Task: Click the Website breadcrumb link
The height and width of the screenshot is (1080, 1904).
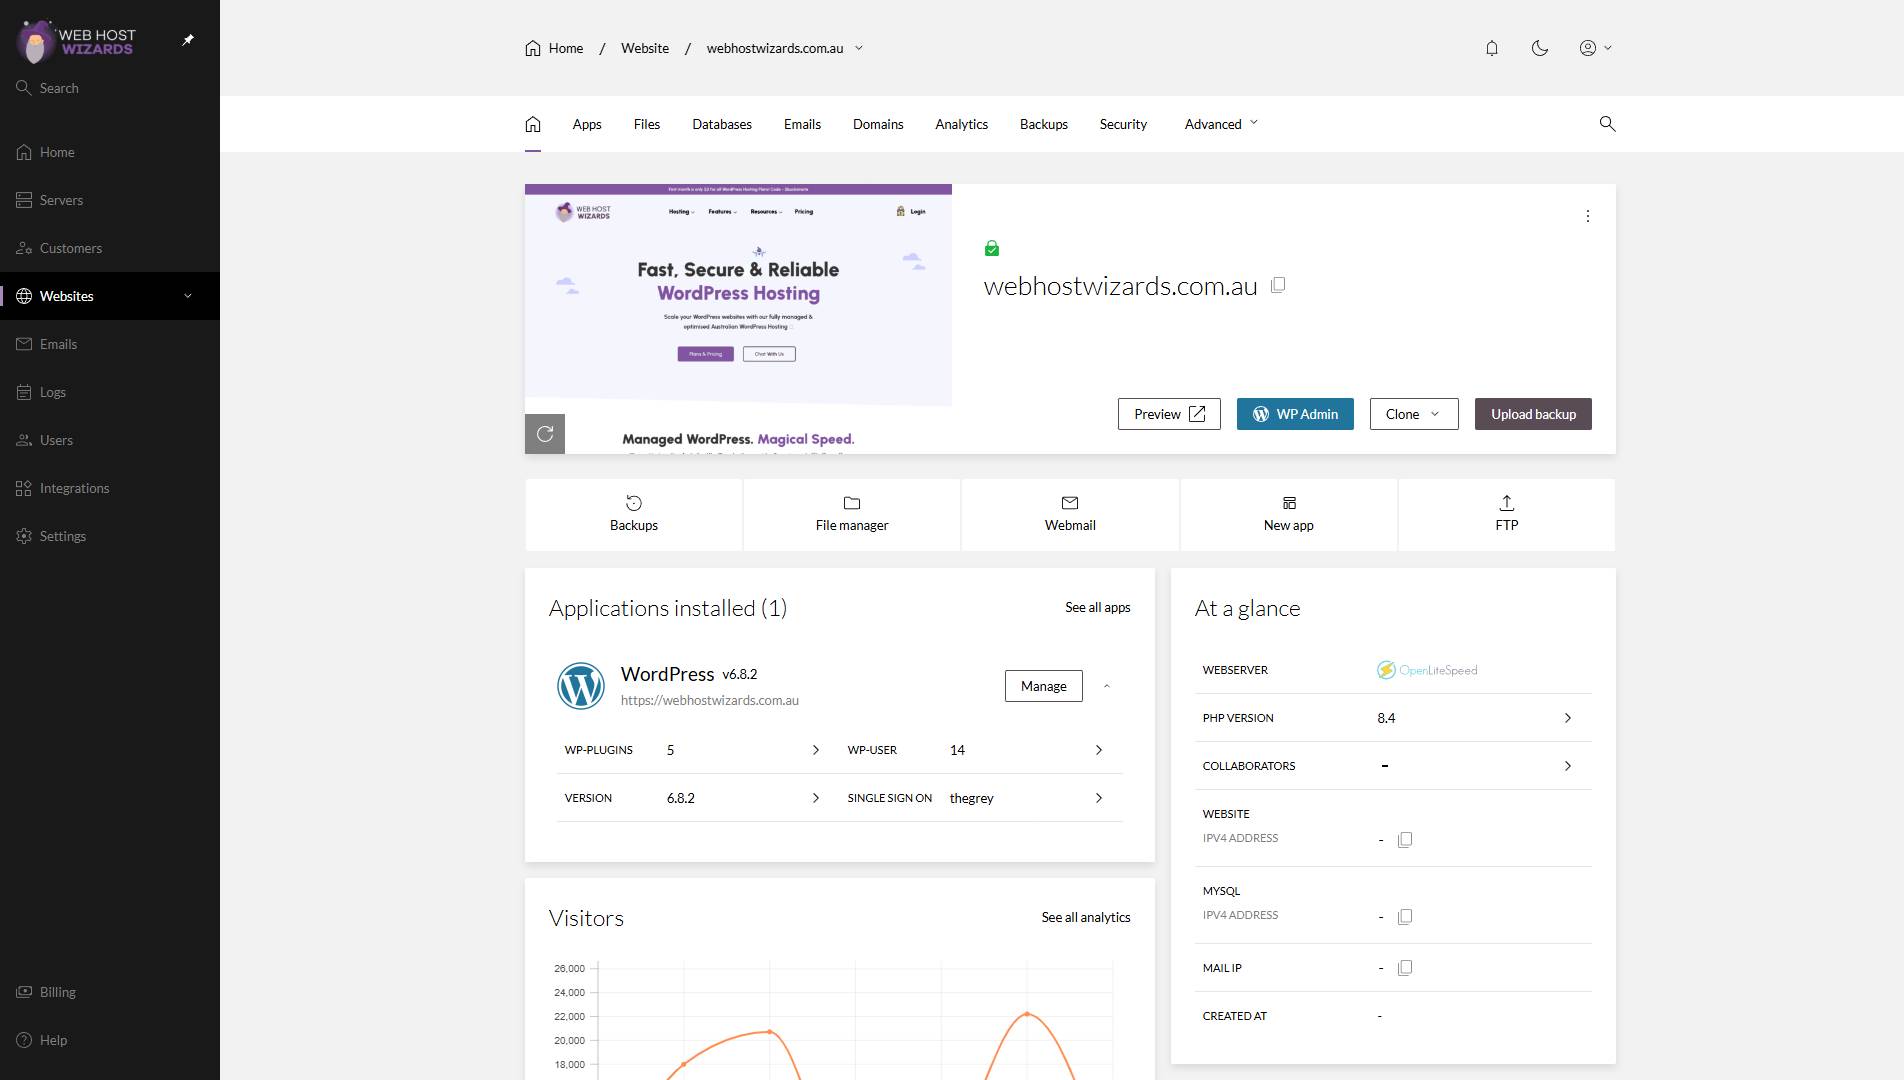Action: (x=645, y=48)
